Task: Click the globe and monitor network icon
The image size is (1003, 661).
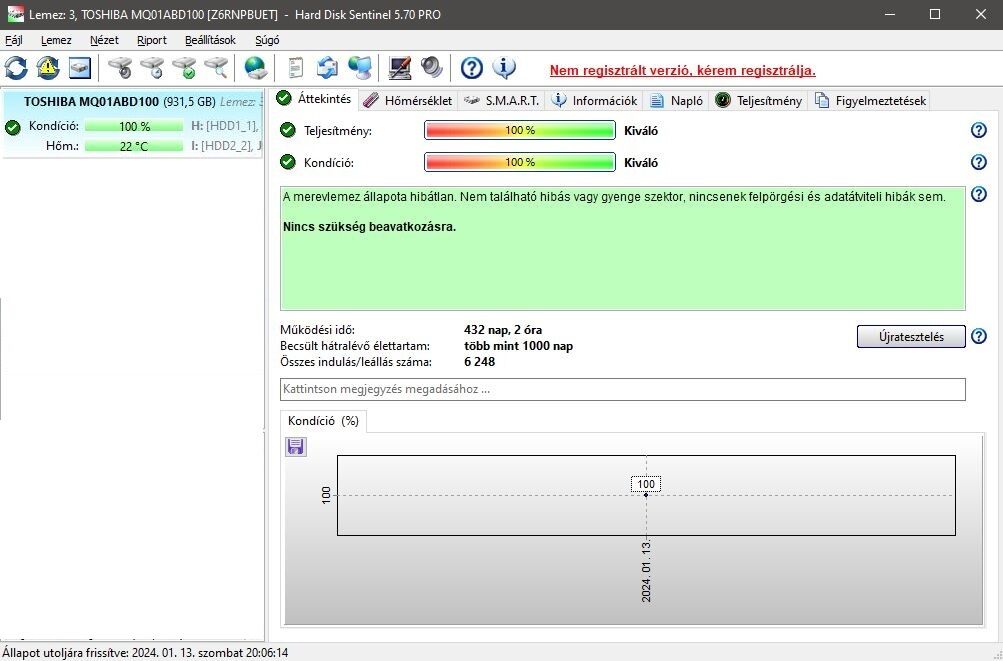Action: tap(359, 68)
